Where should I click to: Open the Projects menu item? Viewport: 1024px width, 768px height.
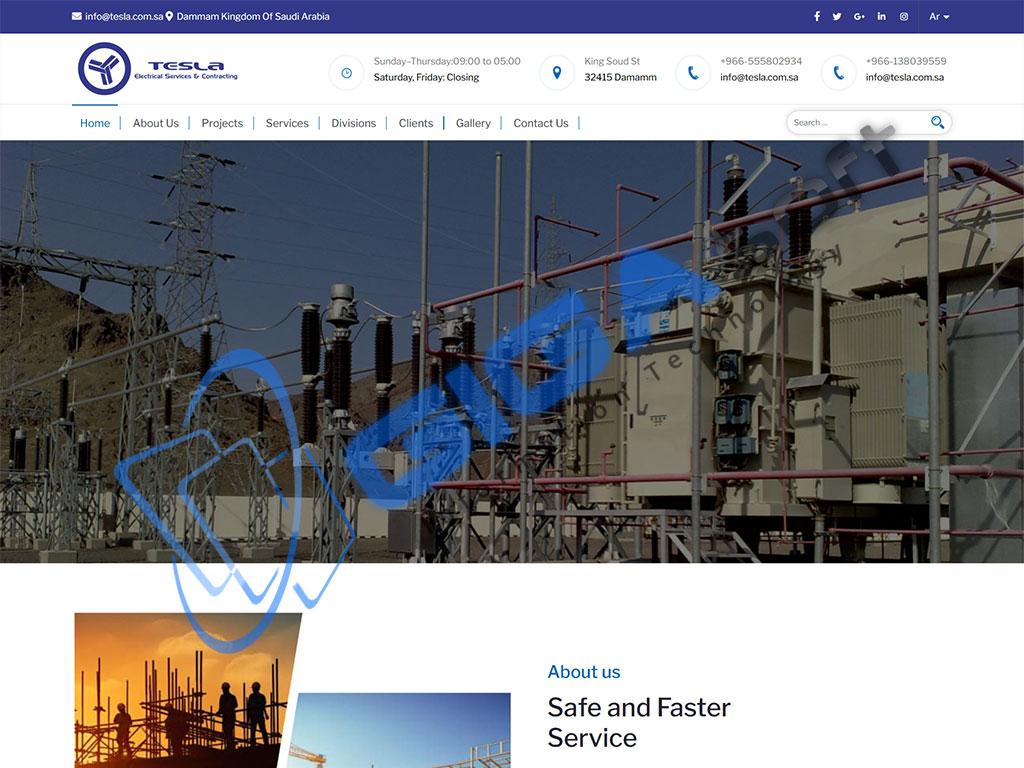(222, 123)
